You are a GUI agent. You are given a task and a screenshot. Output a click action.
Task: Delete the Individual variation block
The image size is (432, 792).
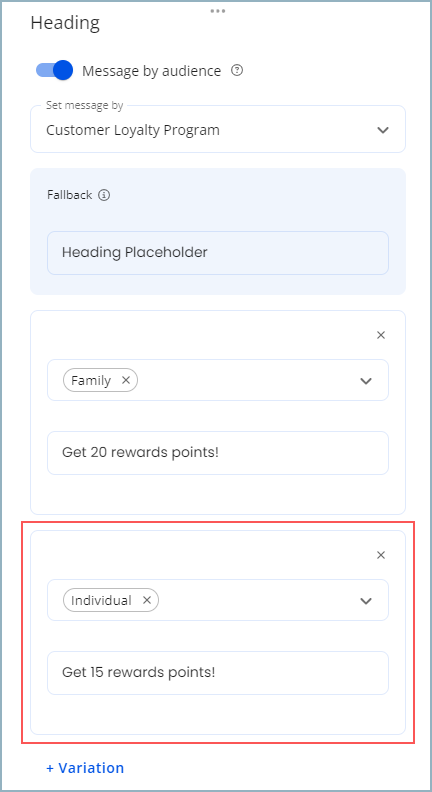(x=381, y=555)
